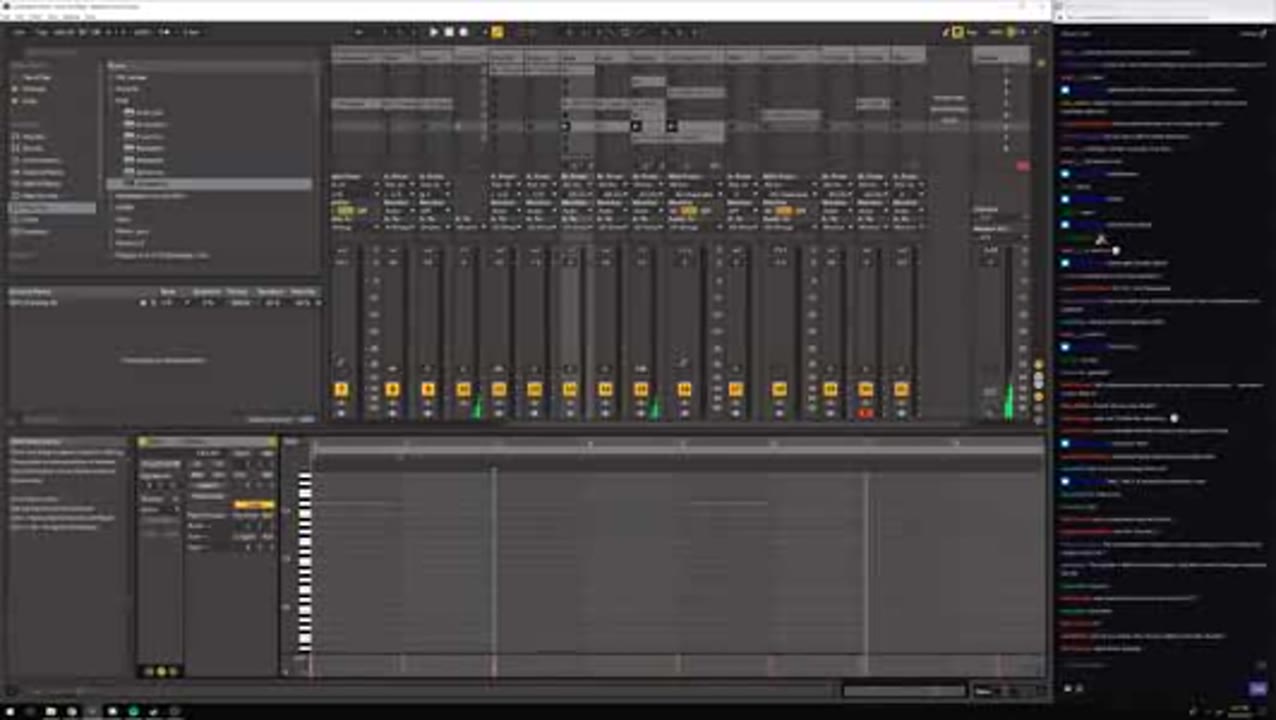Show the clip box using leftmost round button
Viewport: 1276px width, 720px height.
(149, 671)
